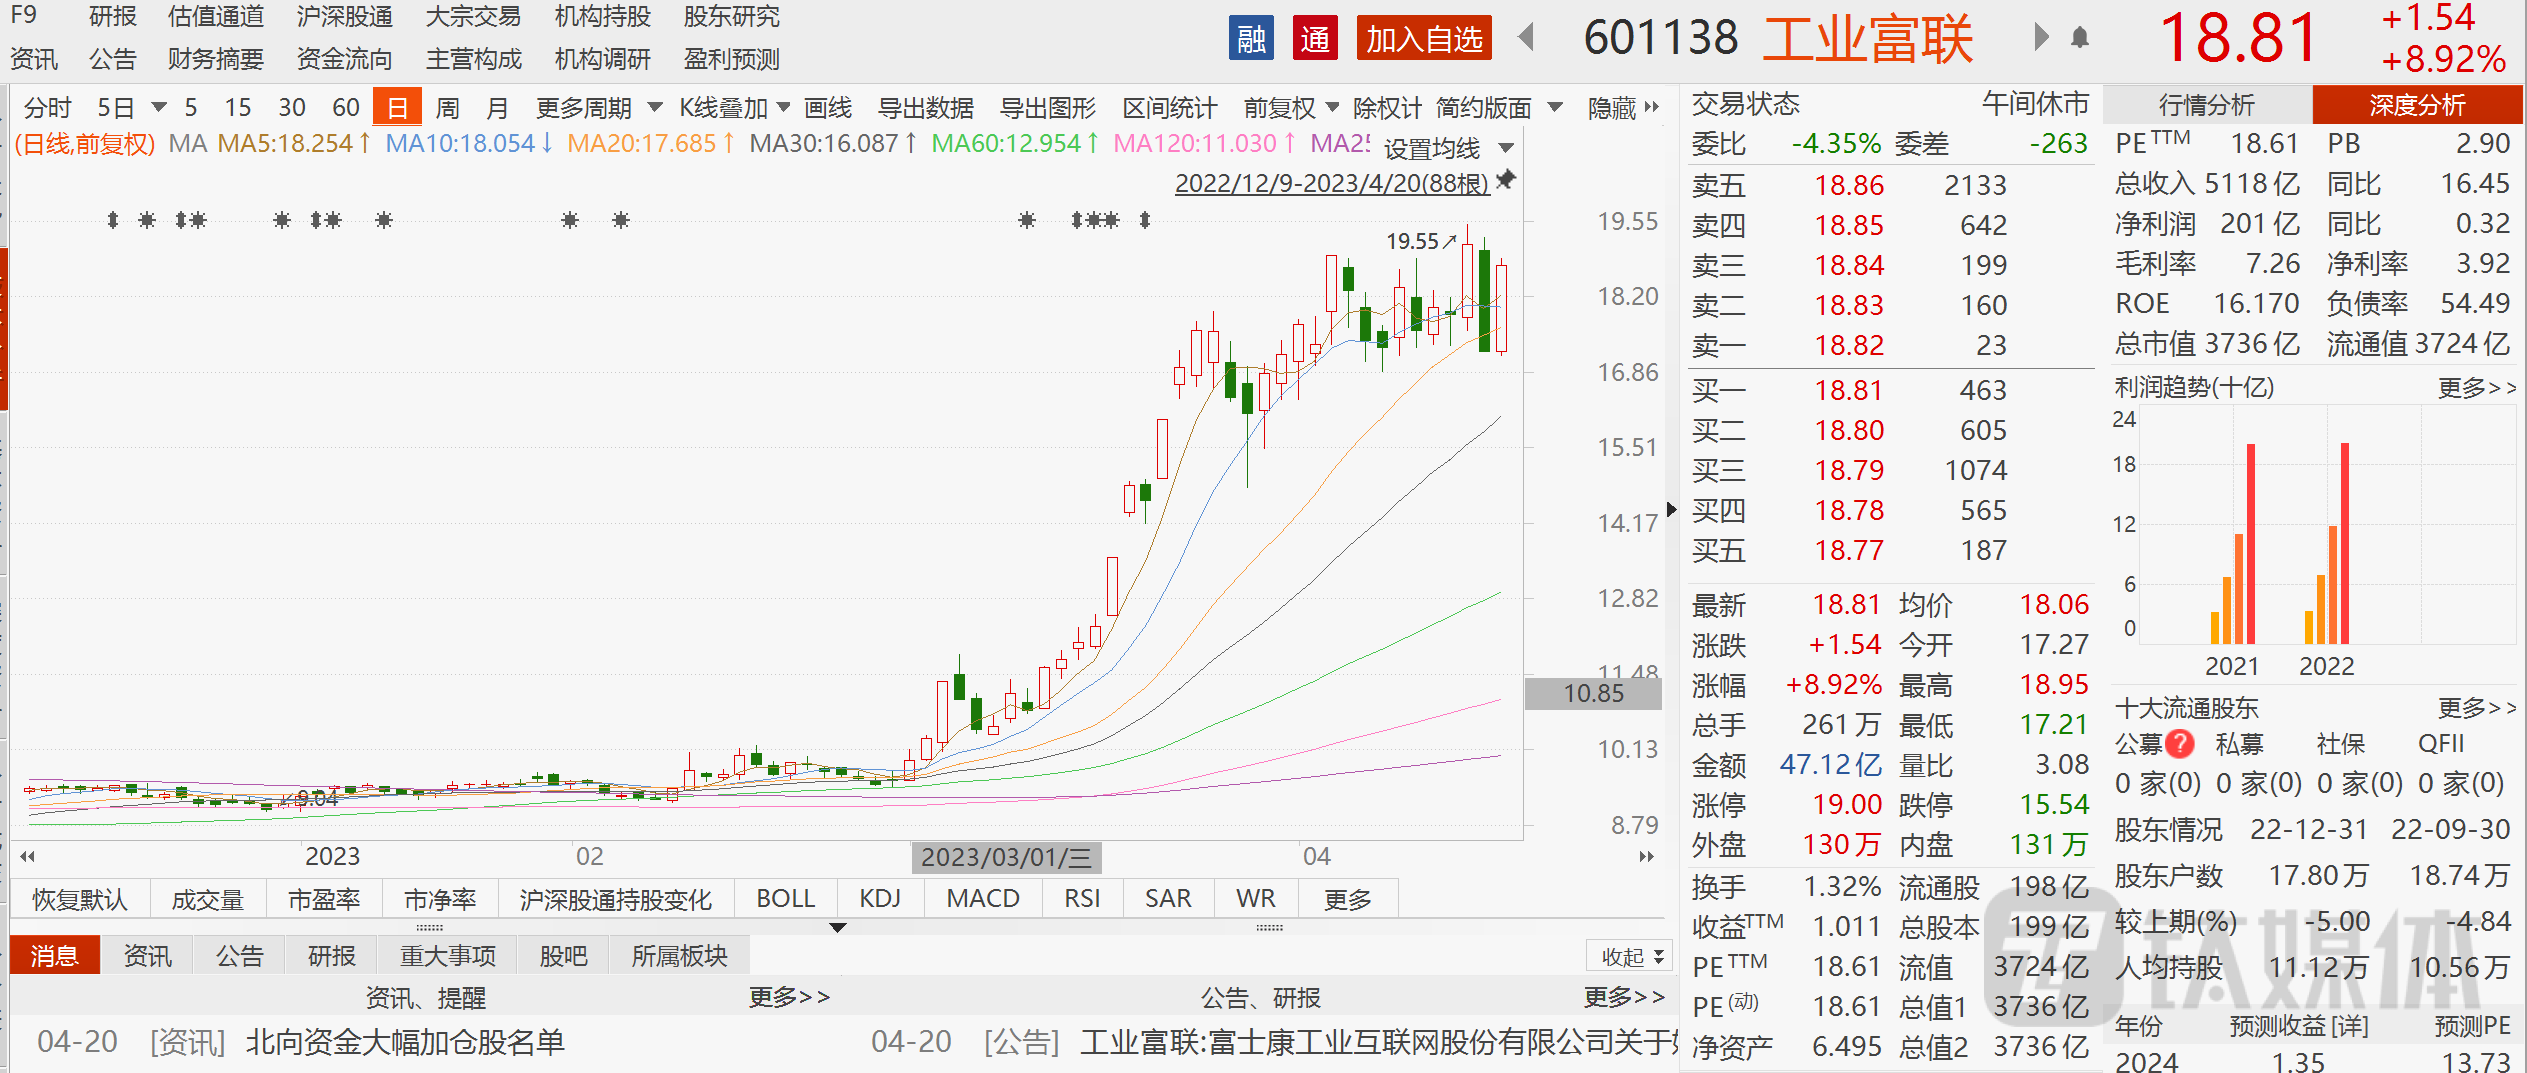Viewport: 2527px width, 1073px height.
Task: Open the 研报 tab in news panel
Action: tap(331, 956)
